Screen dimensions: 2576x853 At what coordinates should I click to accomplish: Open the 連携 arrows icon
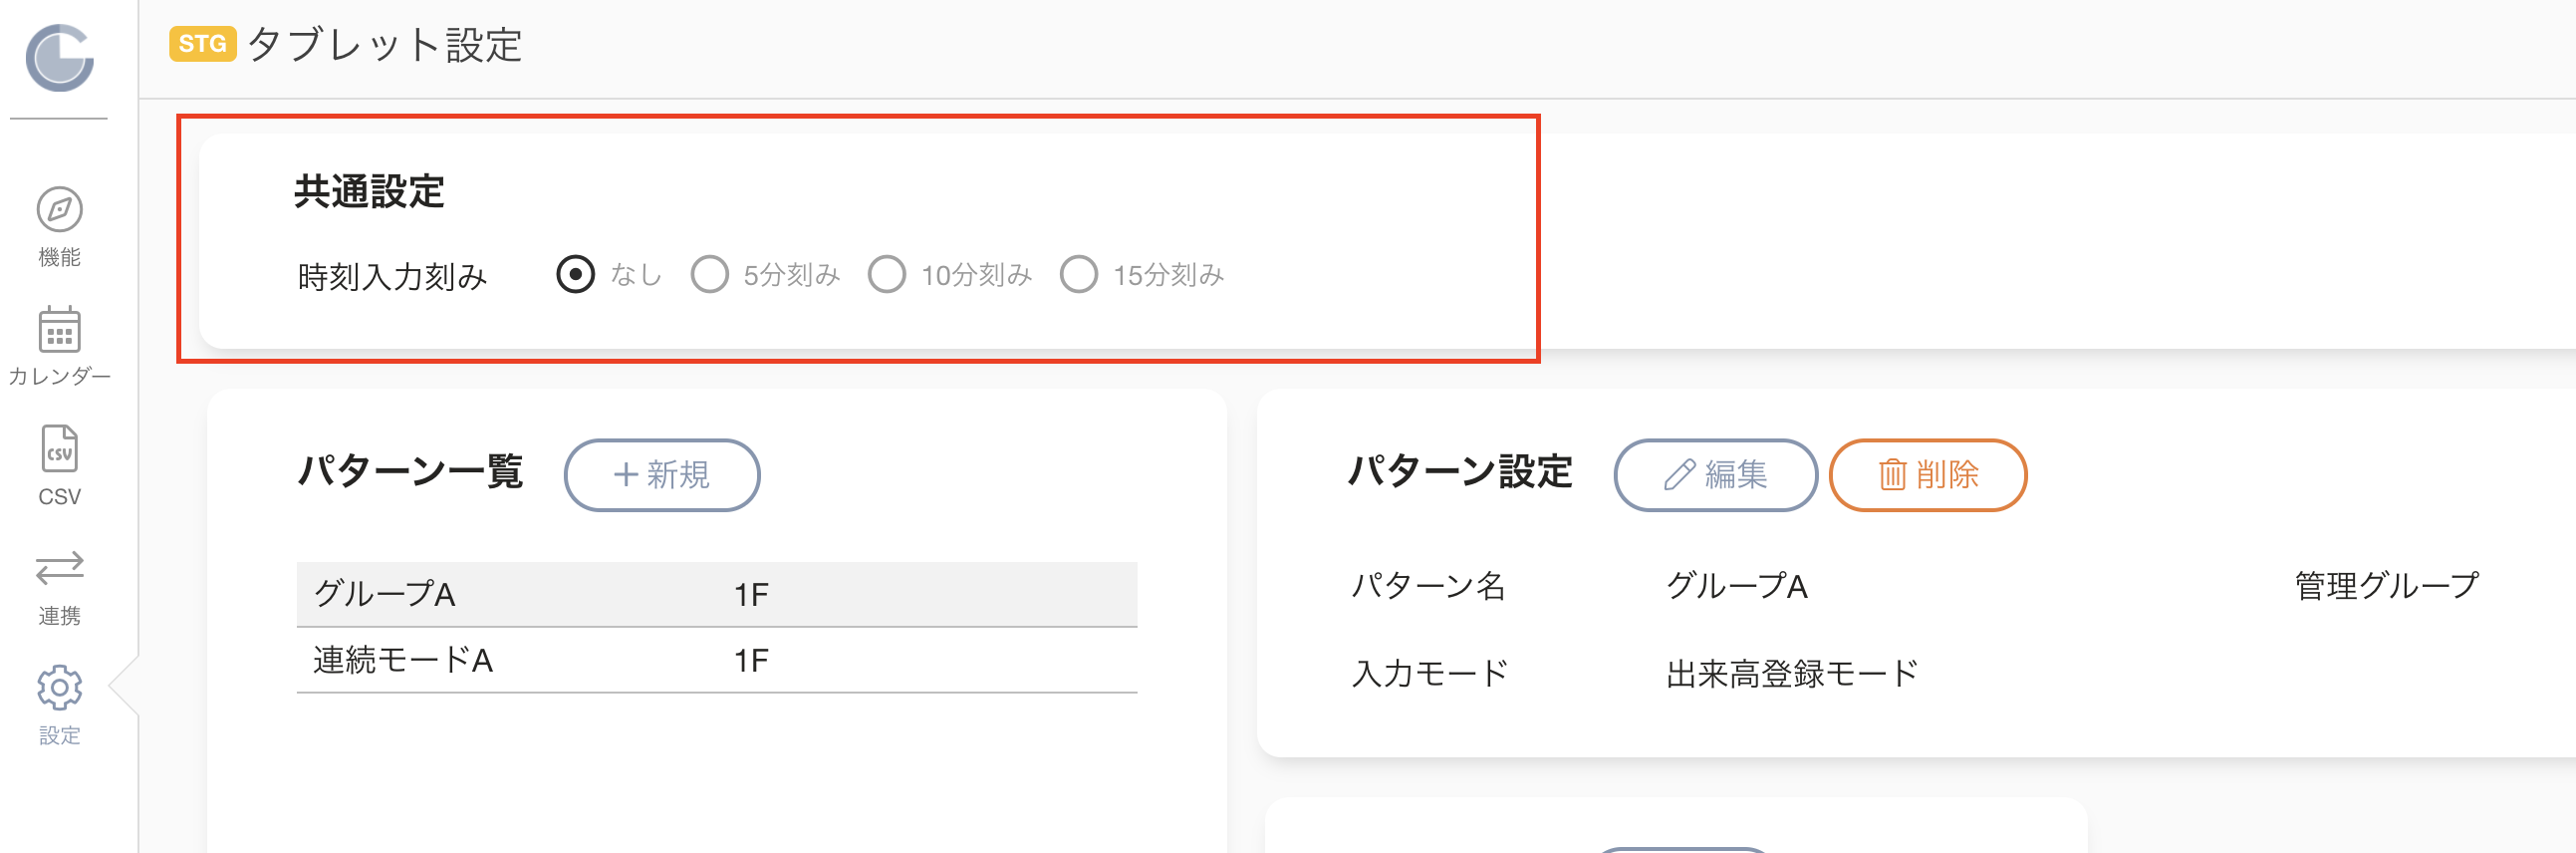coord(59,567)
